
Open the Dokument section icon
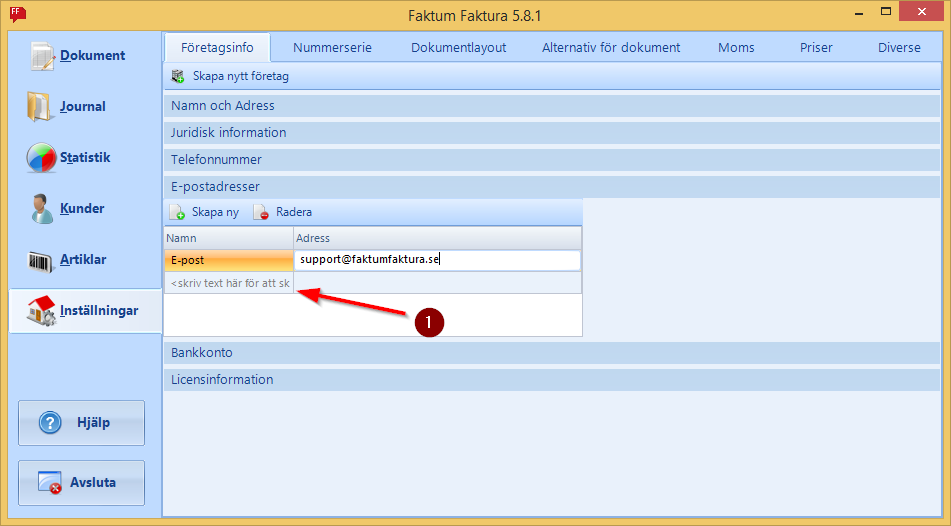(x=42, y=56)
